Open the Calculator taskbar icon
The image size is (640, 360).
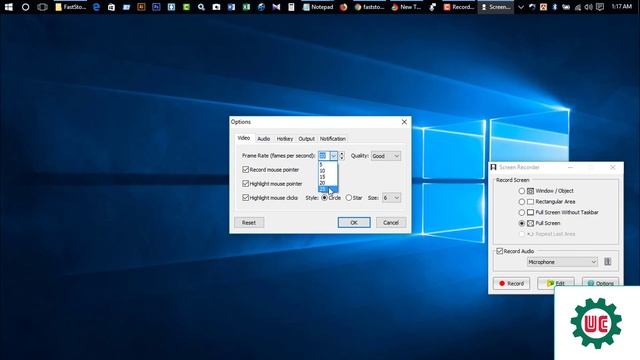click(x=291, y=7)
